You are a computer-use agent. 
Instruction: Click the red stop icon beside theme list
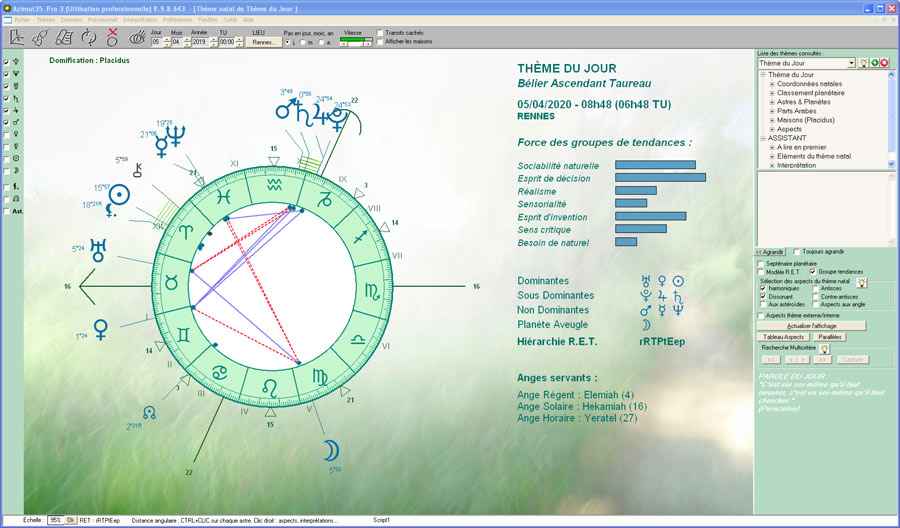[x=884, y=63]
